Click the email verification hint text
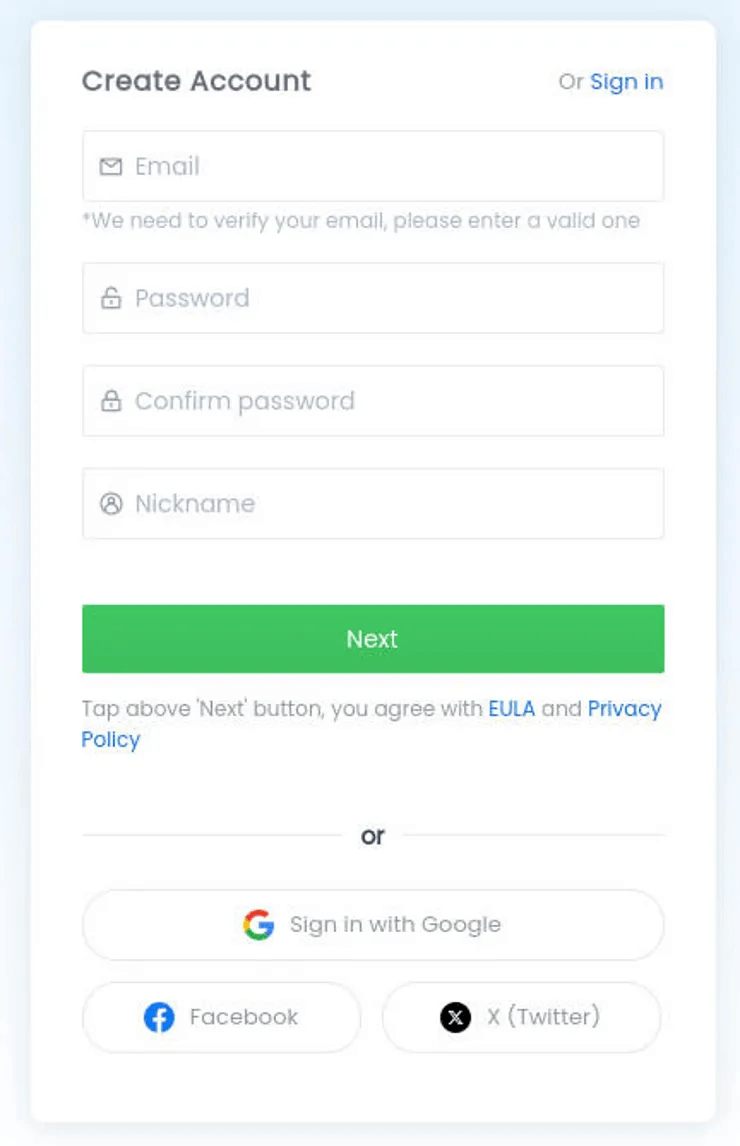The width and height of the screenshot is (740, 1146). [x=361, y=221]
